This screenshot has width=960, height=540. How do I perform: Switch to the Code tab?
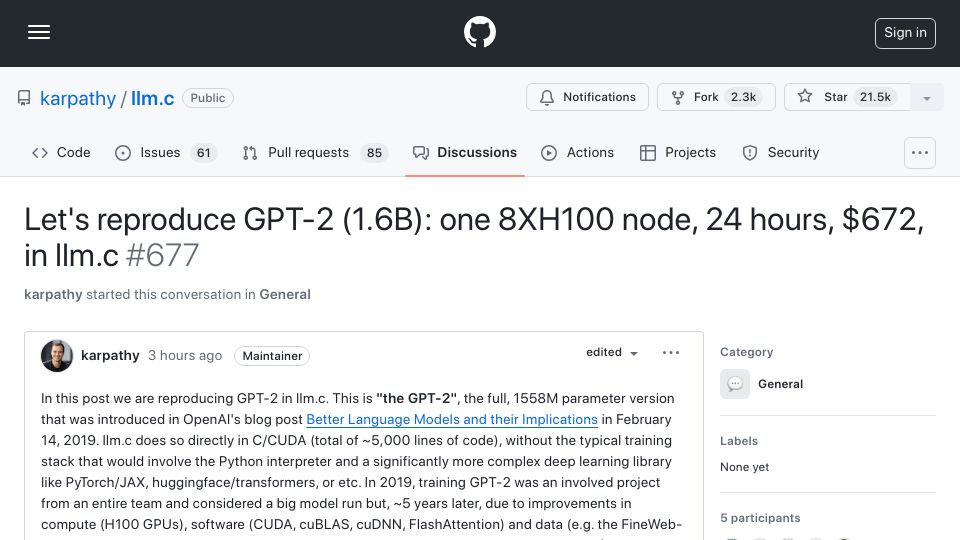61,152
